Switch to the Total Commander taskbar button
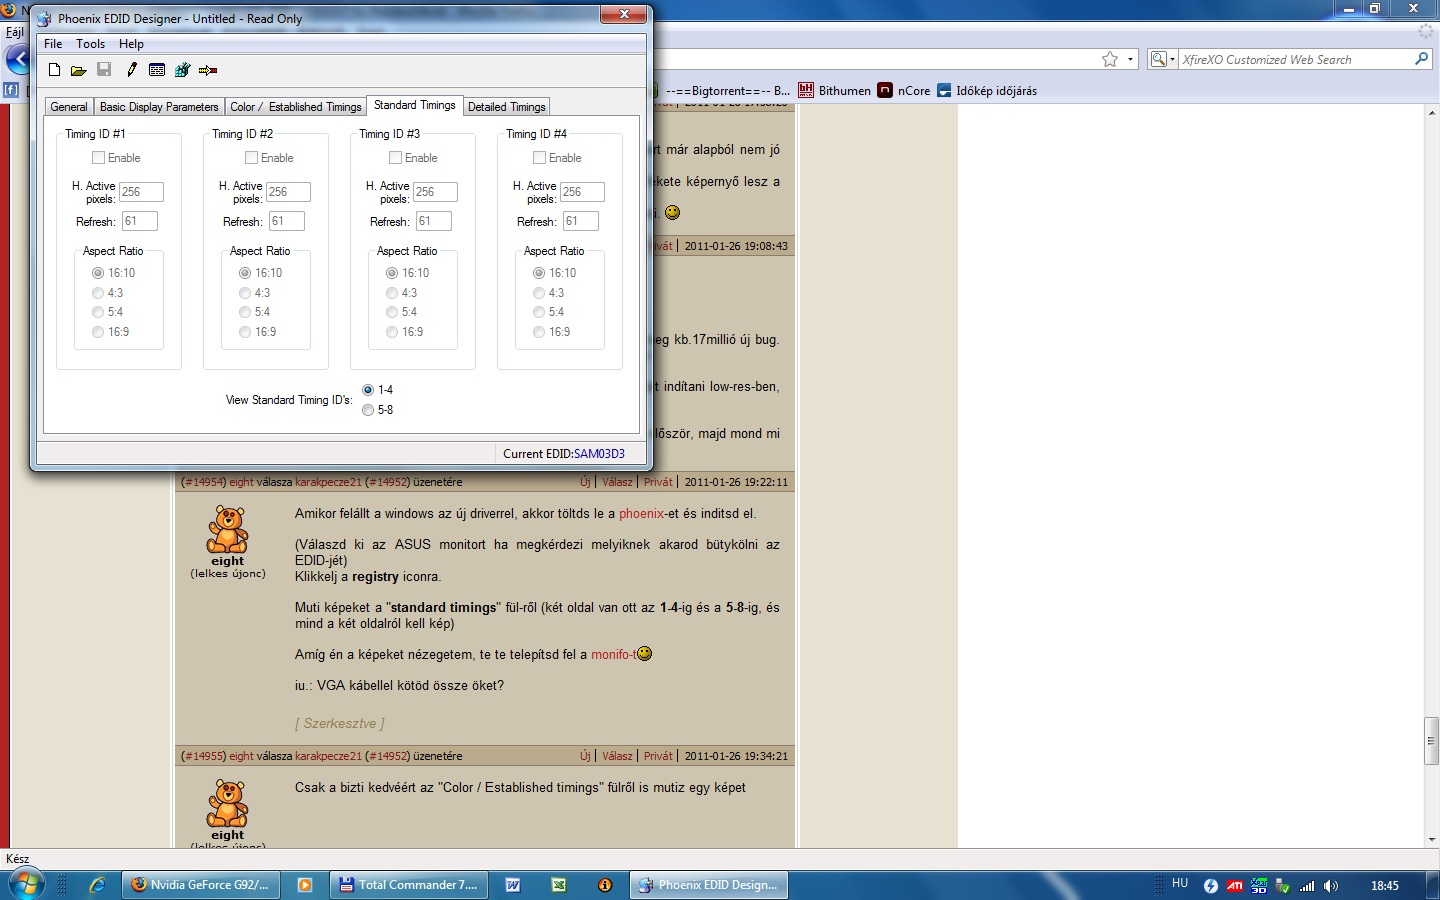This screenshot has height=900, width=1440. tap(408, 885)
